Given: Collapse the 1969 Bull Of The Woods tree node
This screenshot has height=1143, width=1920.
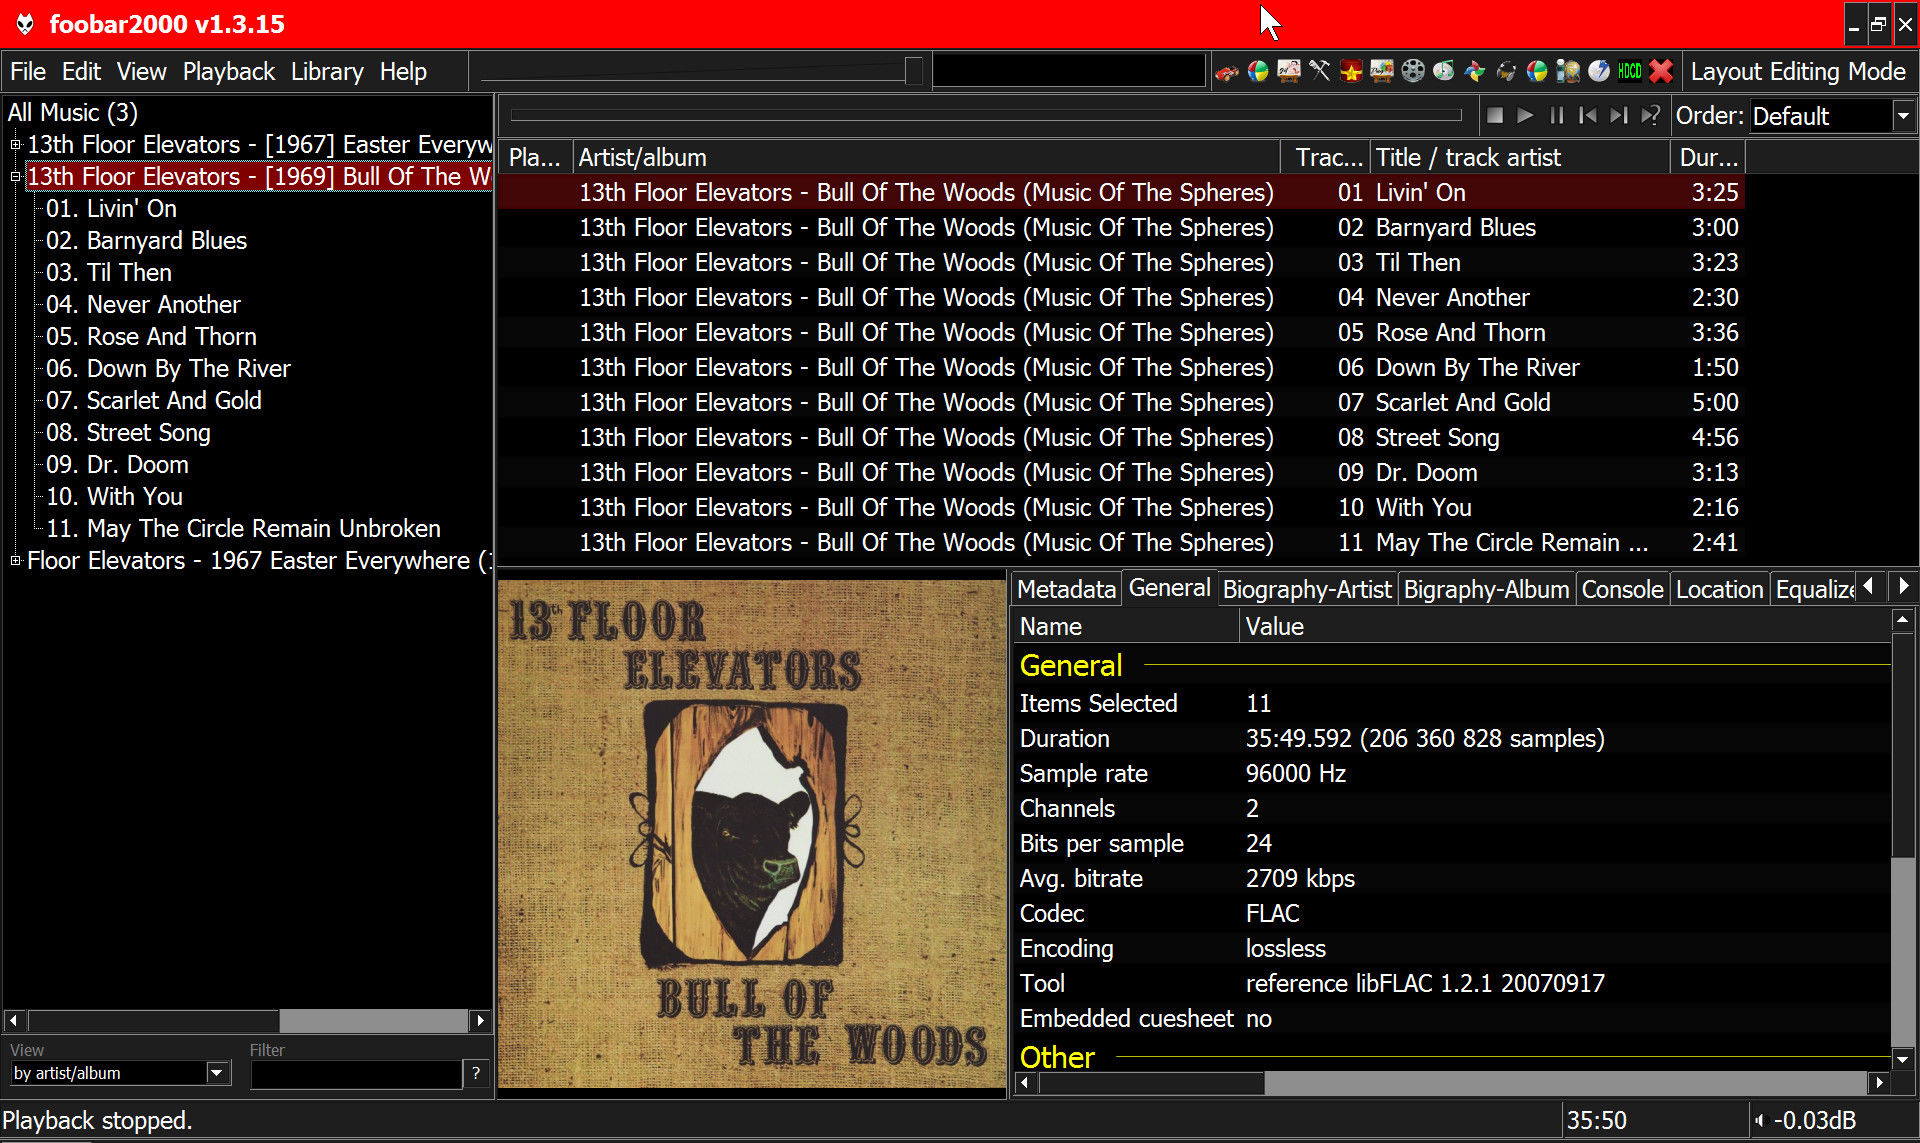Looking at the screenshot, I should [15, 177].
